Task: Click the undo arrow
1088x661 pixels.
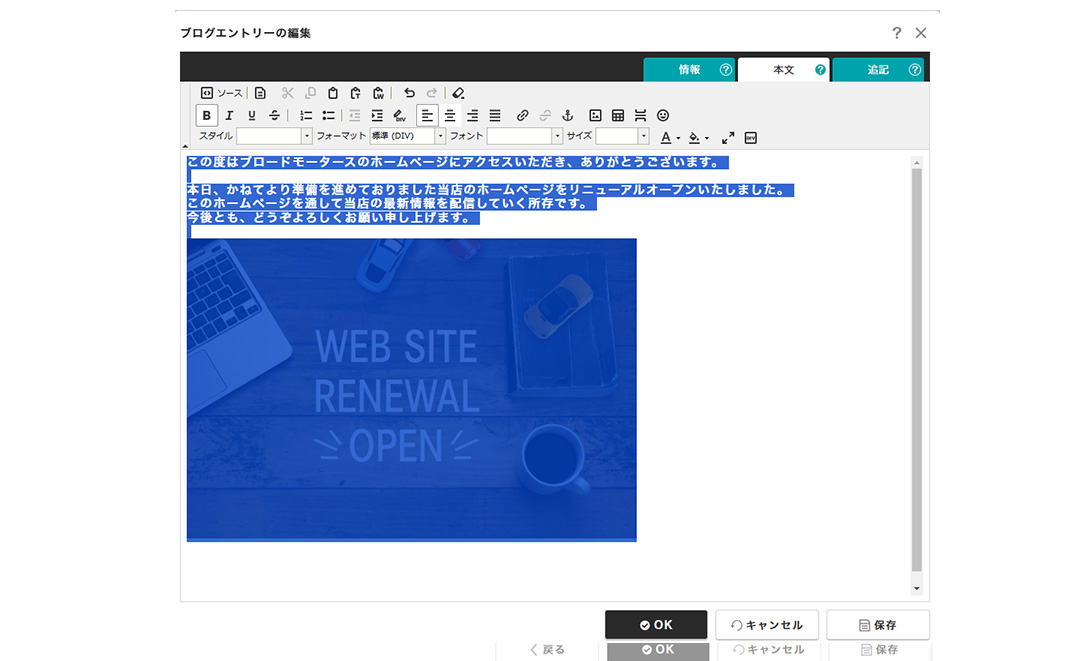Action: 409,93
